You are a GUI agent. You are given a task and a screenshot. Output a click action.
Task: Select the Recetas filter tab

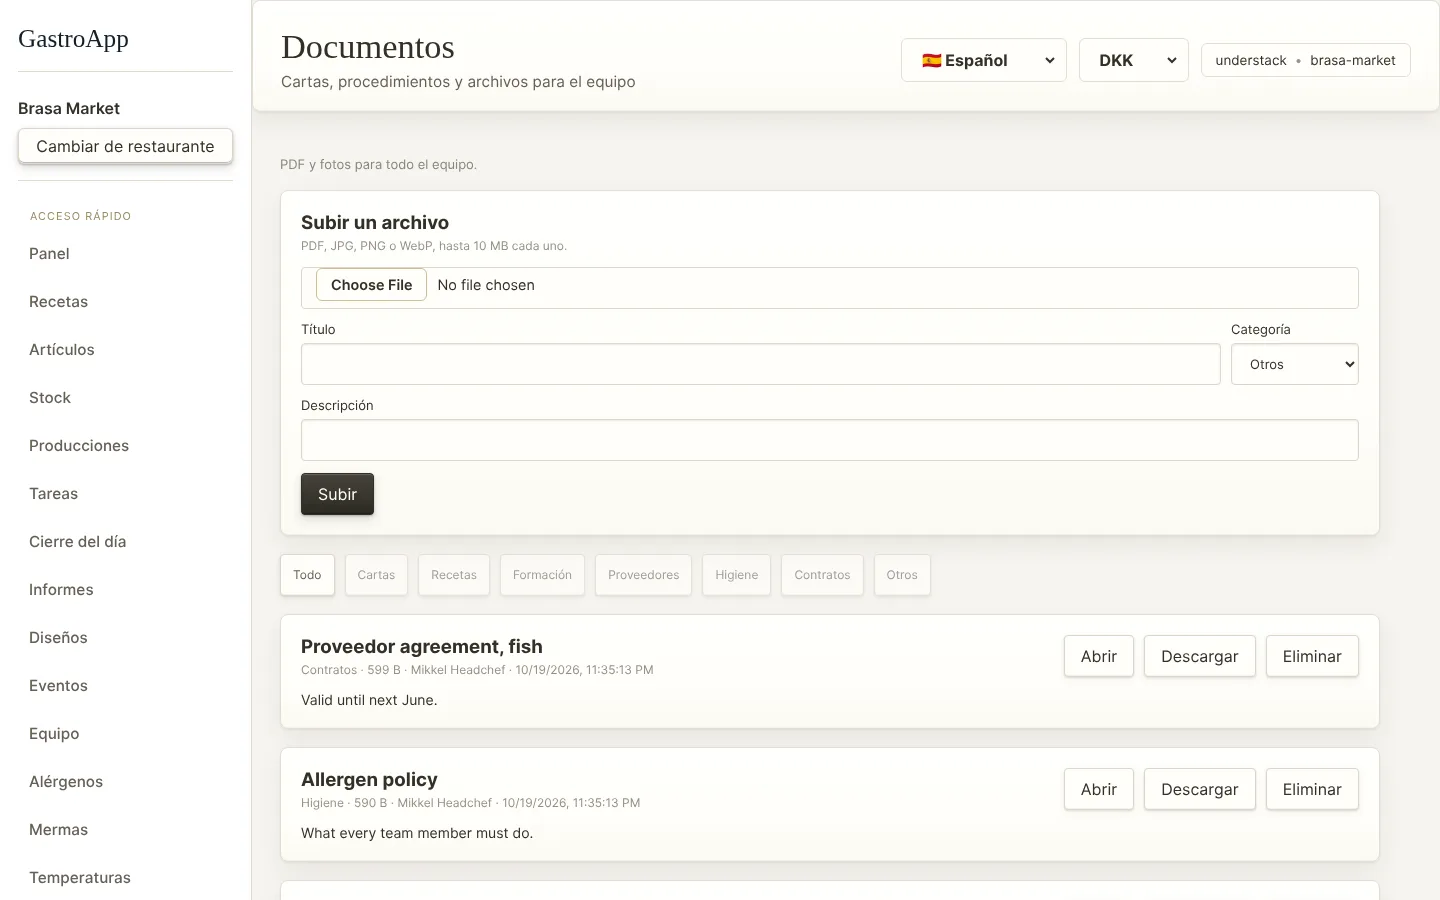pos(454,575)
